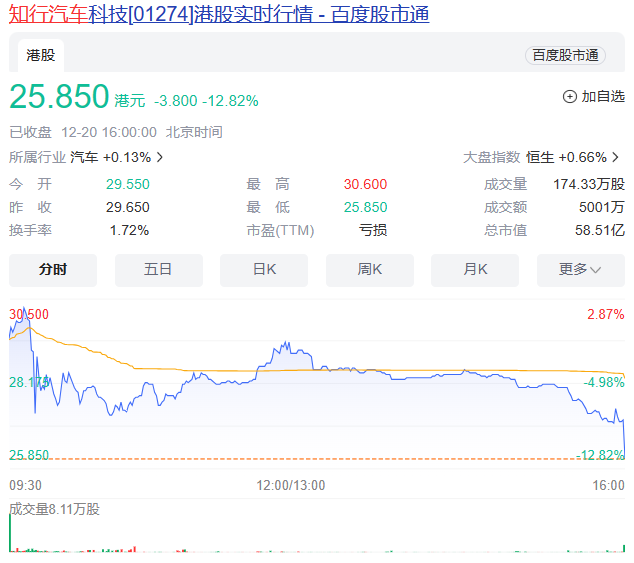Click the 市盈(TTM) value 亏损

coord(373,231)
